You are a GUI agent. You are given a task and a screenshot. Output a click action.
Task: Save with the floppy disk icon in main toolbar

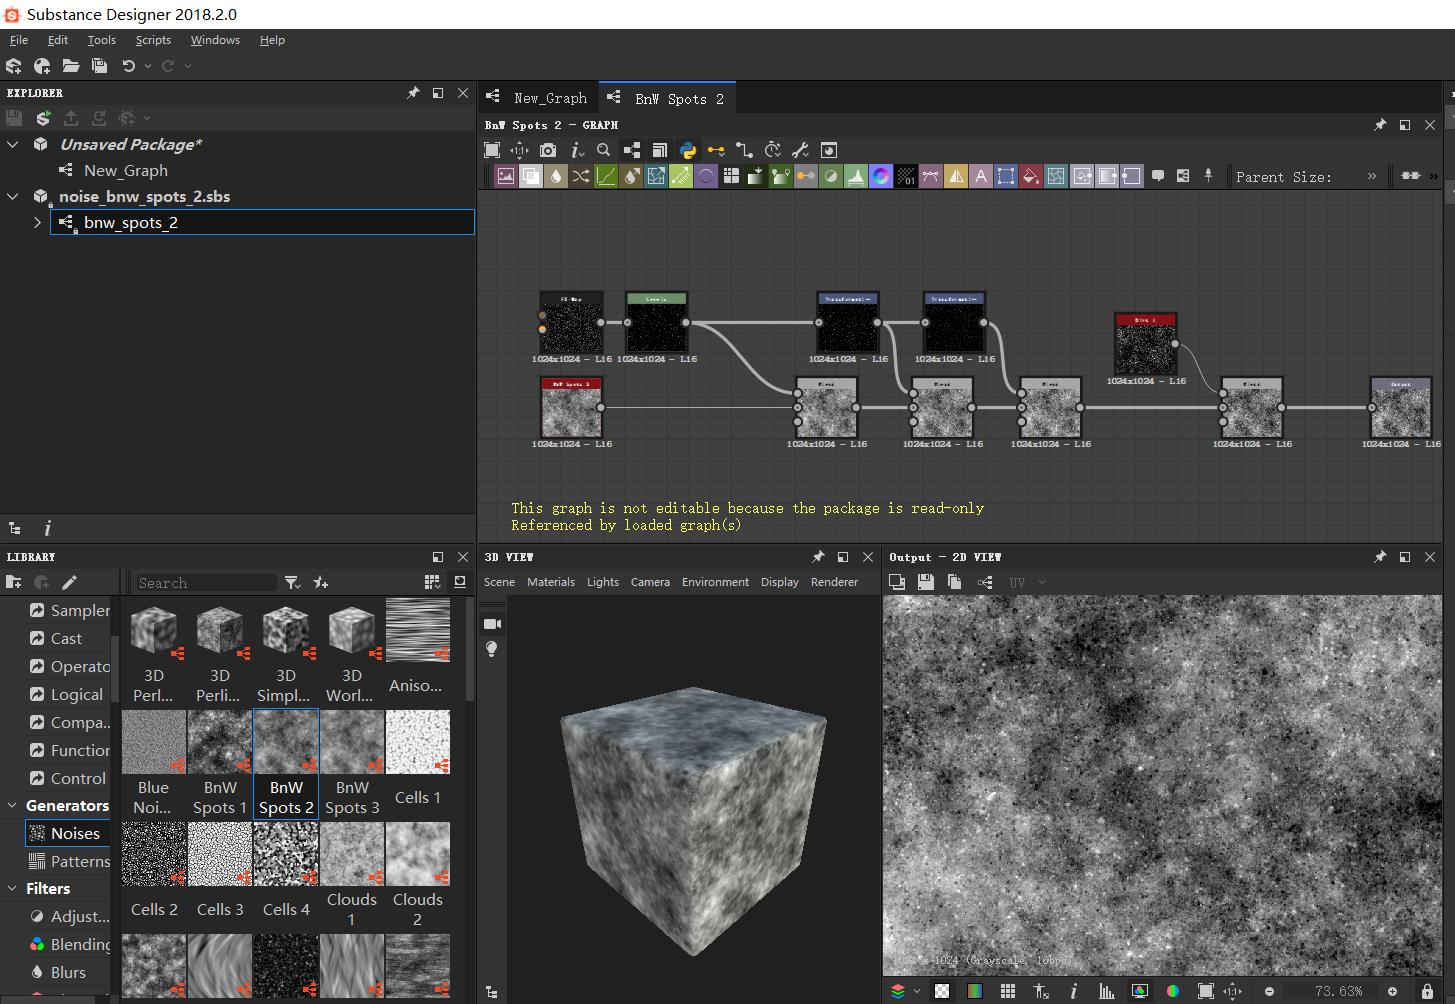(99, 66)
